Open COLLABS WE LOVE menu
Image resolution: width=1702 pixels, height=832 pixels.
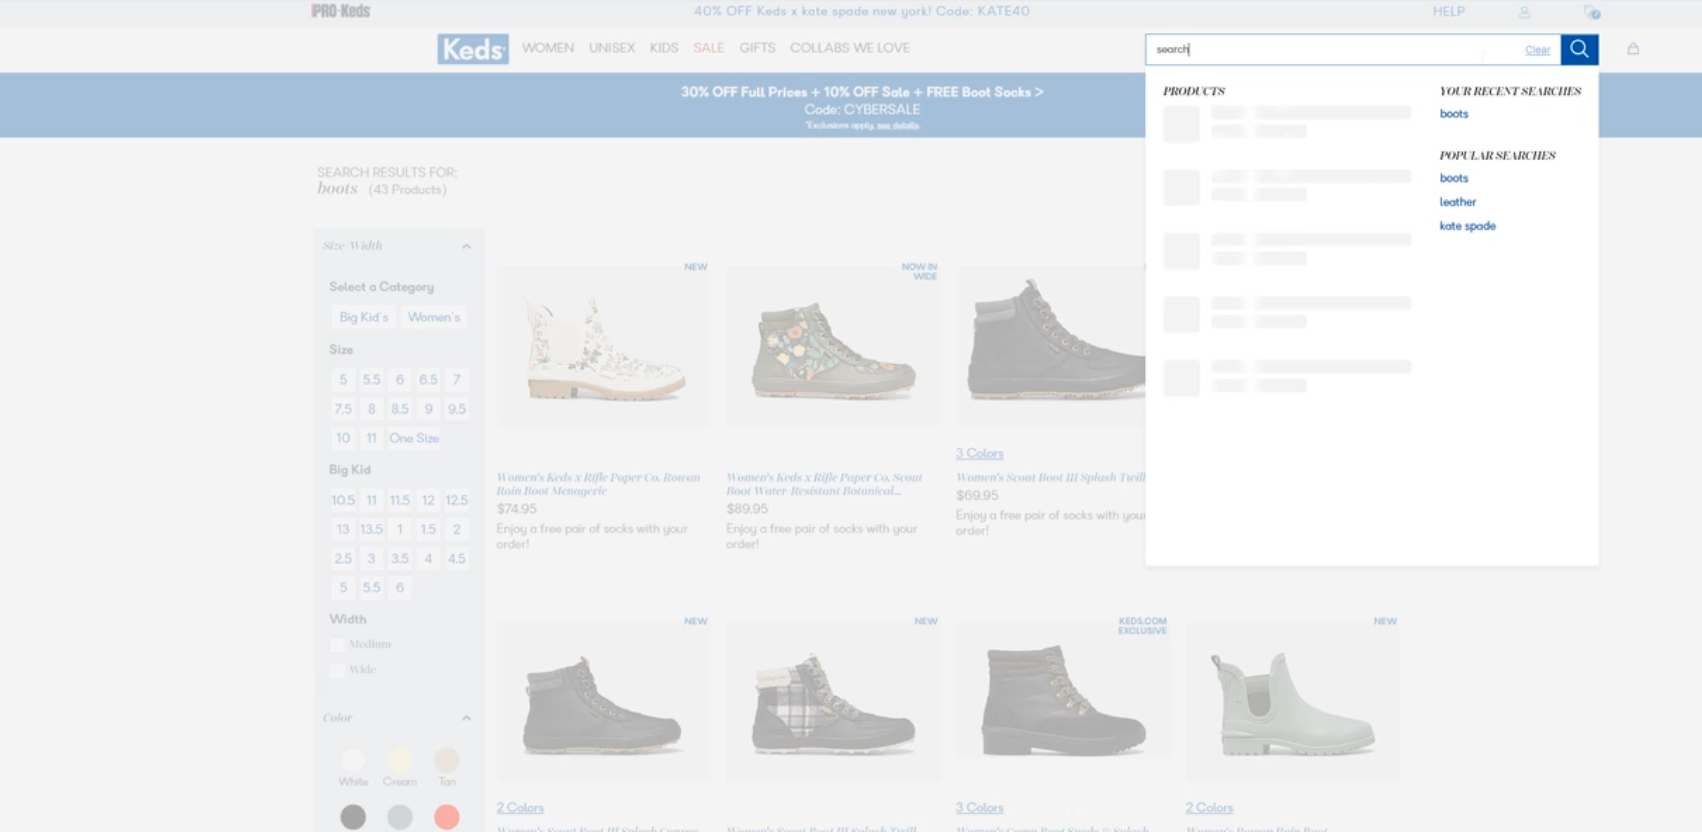click(850, 48)
